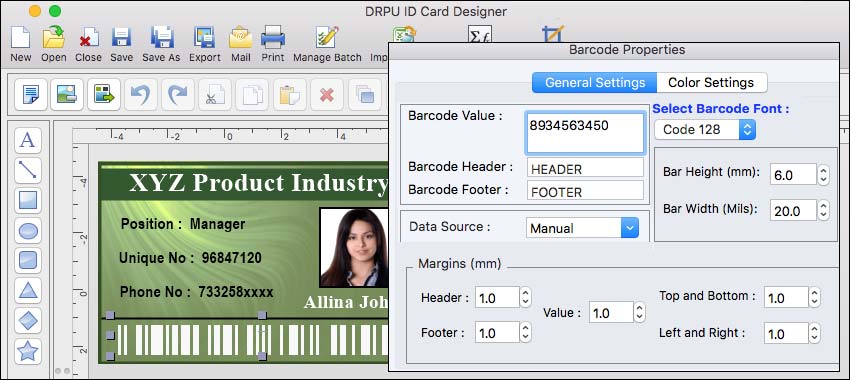The width and height of the screenshot is (850, 380).
Task: Open the Code 128 barcode font dropdown
Action: click(x=705, y=130)
